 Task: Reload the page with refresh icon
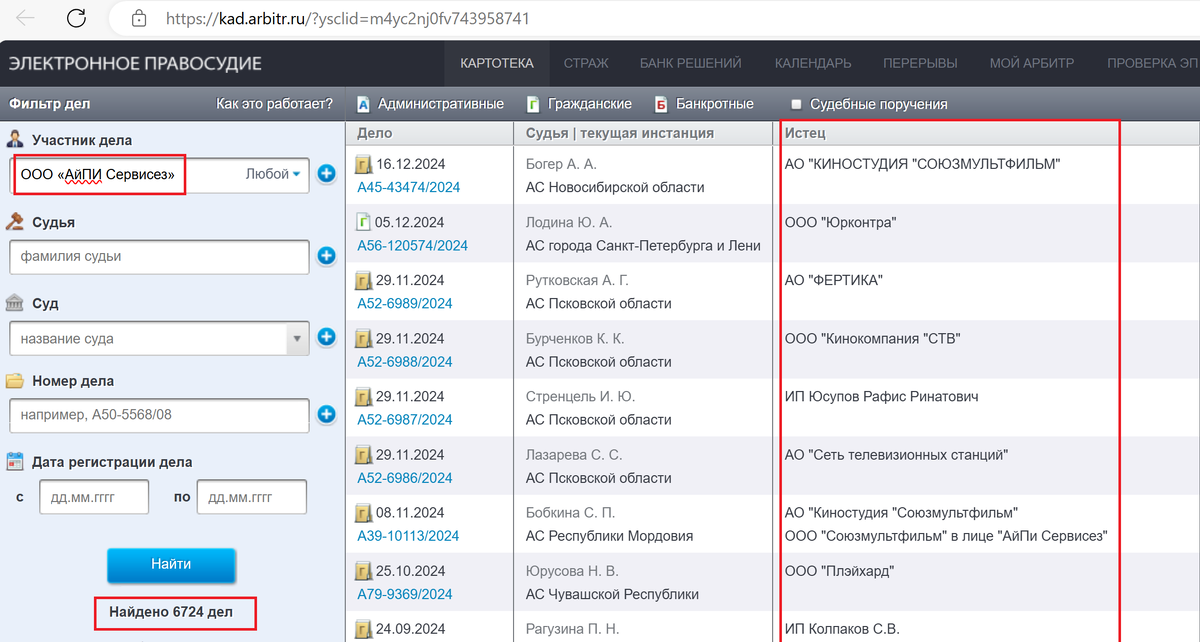[76, 18]
